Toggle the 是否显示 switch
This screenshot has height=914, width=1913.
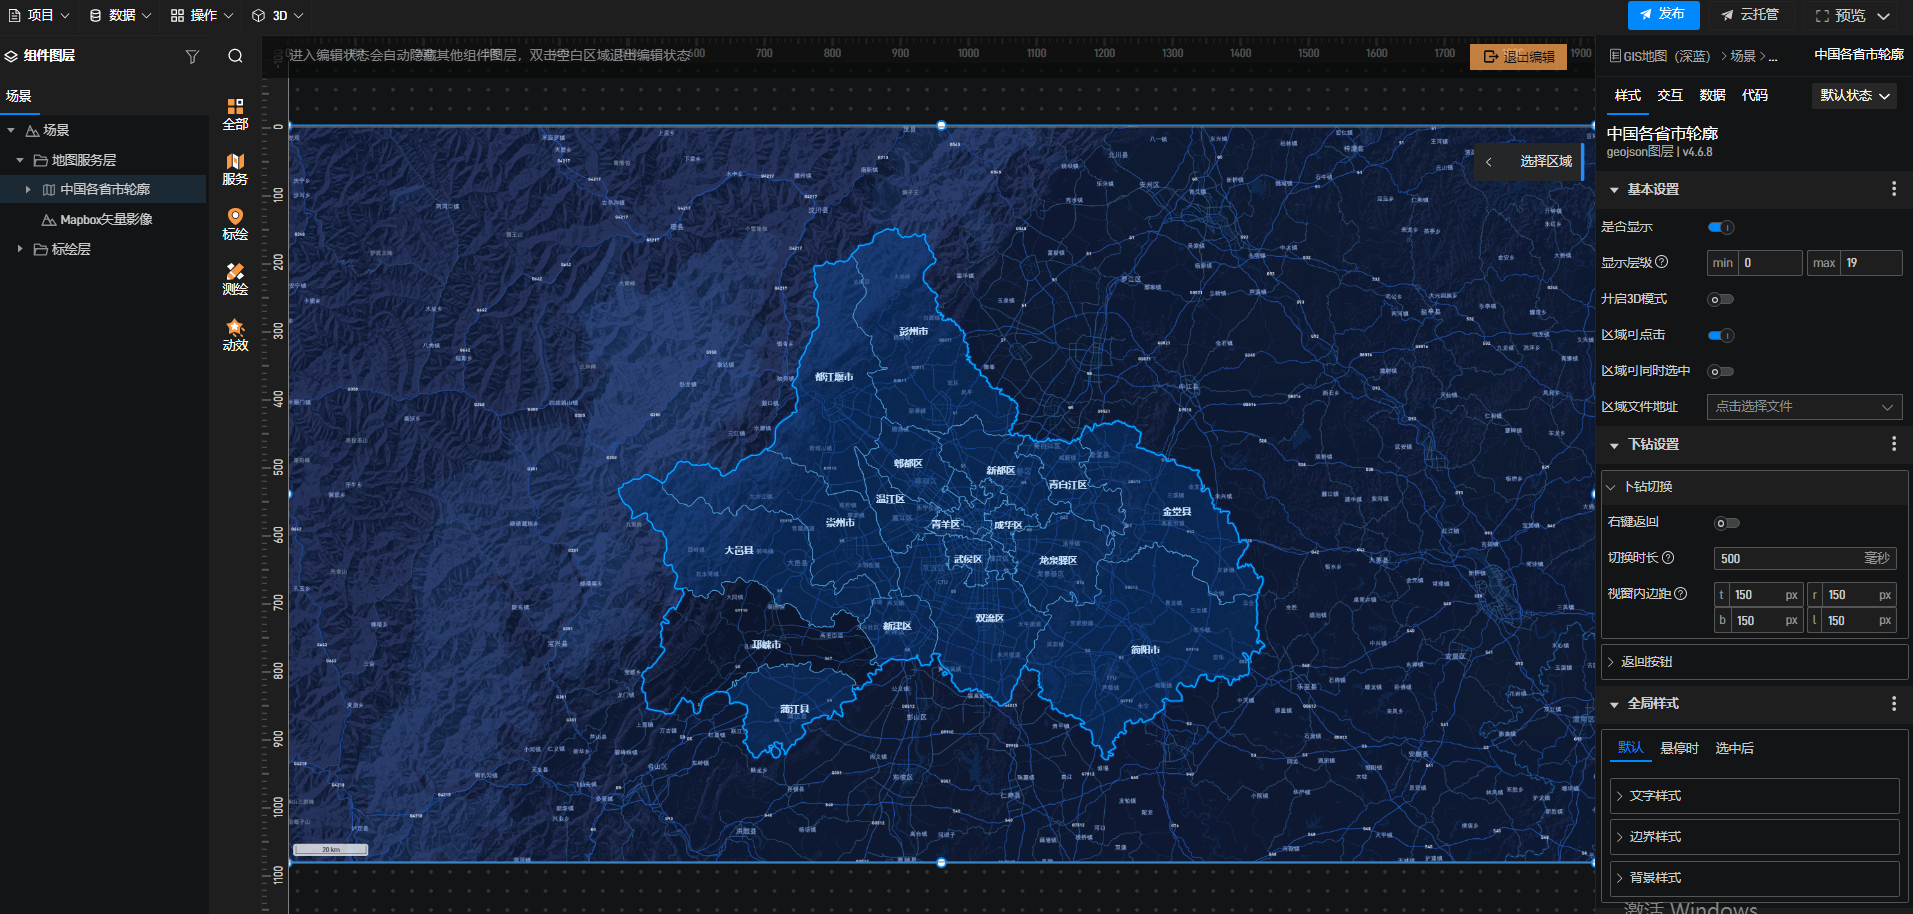point(1720,228)
